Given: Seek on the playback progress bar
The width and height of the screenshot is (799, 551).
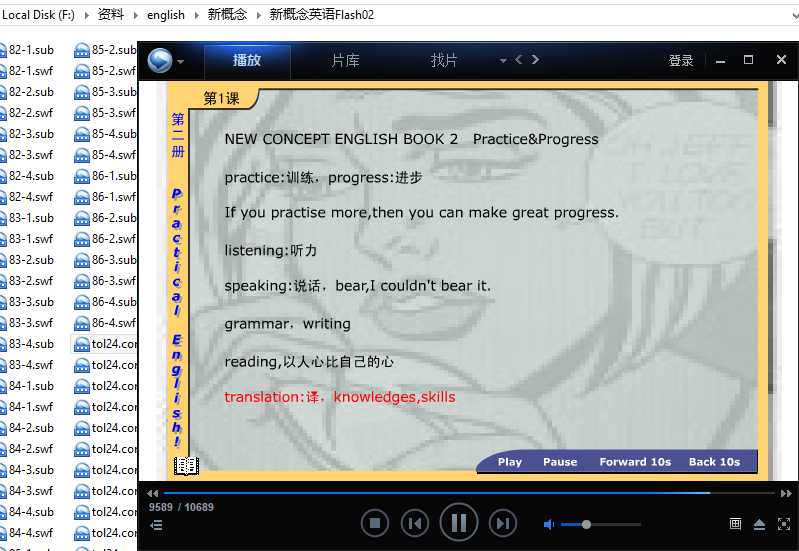Looking at the screenshot, I should point(469,493).
